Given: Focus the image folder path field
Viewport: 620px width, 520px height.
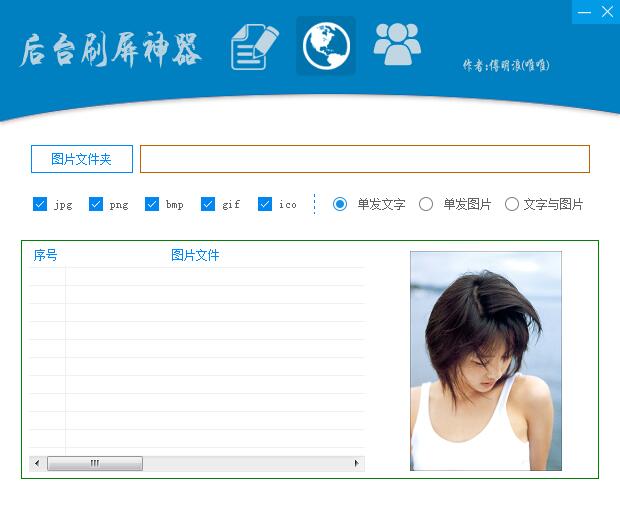Looking at the screenshot, I should pyautogui.click(x=365, y=159).
